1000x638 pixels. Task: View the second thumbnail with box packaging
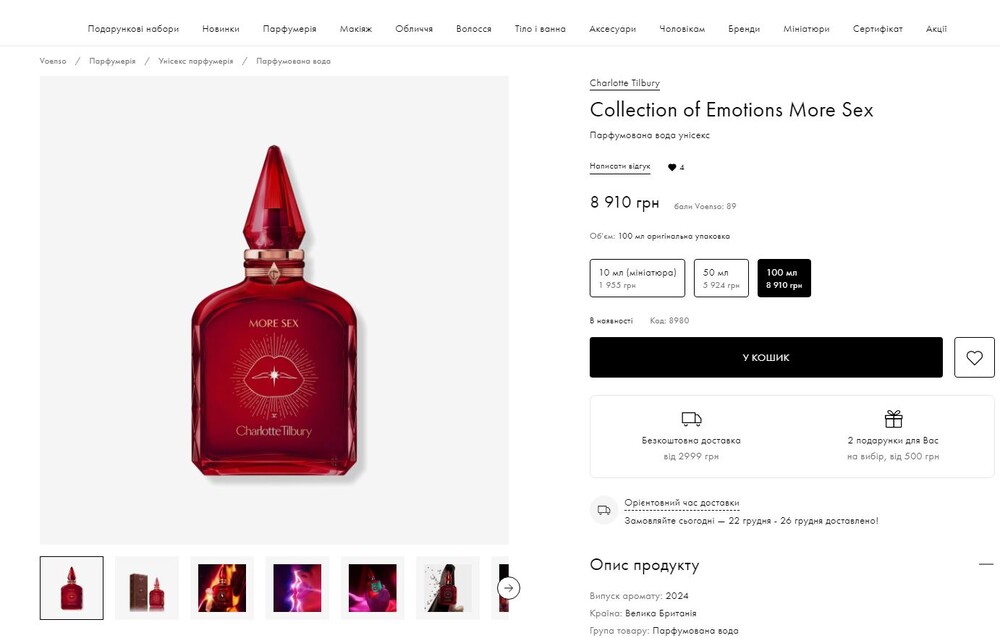147,588
